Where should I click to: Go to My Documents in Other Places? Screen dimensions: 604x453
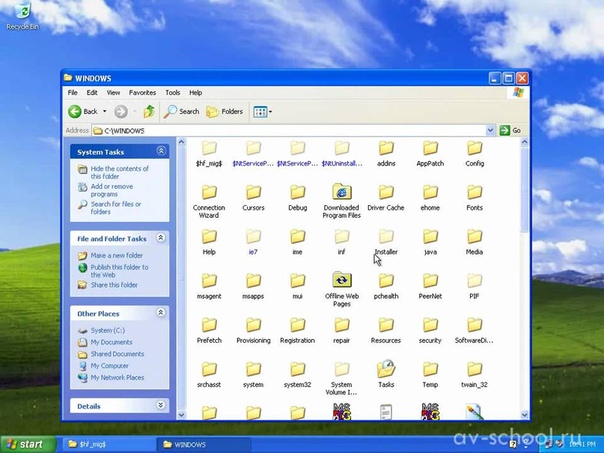click(x=111, y=342)
